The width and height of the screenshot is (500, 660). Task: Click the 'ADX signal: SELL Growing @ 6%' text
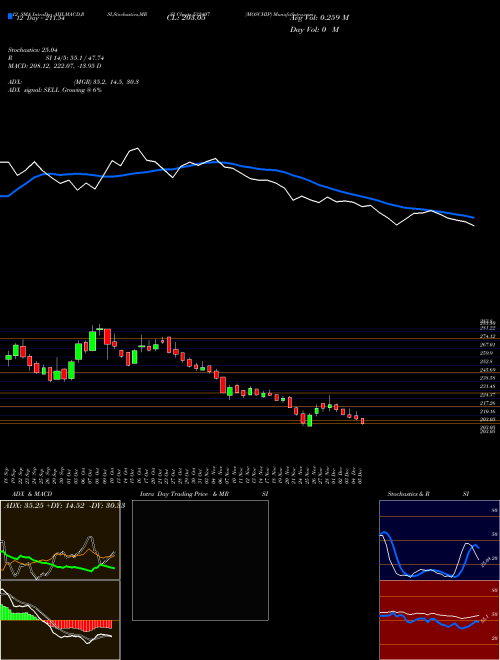coord(55,90)
